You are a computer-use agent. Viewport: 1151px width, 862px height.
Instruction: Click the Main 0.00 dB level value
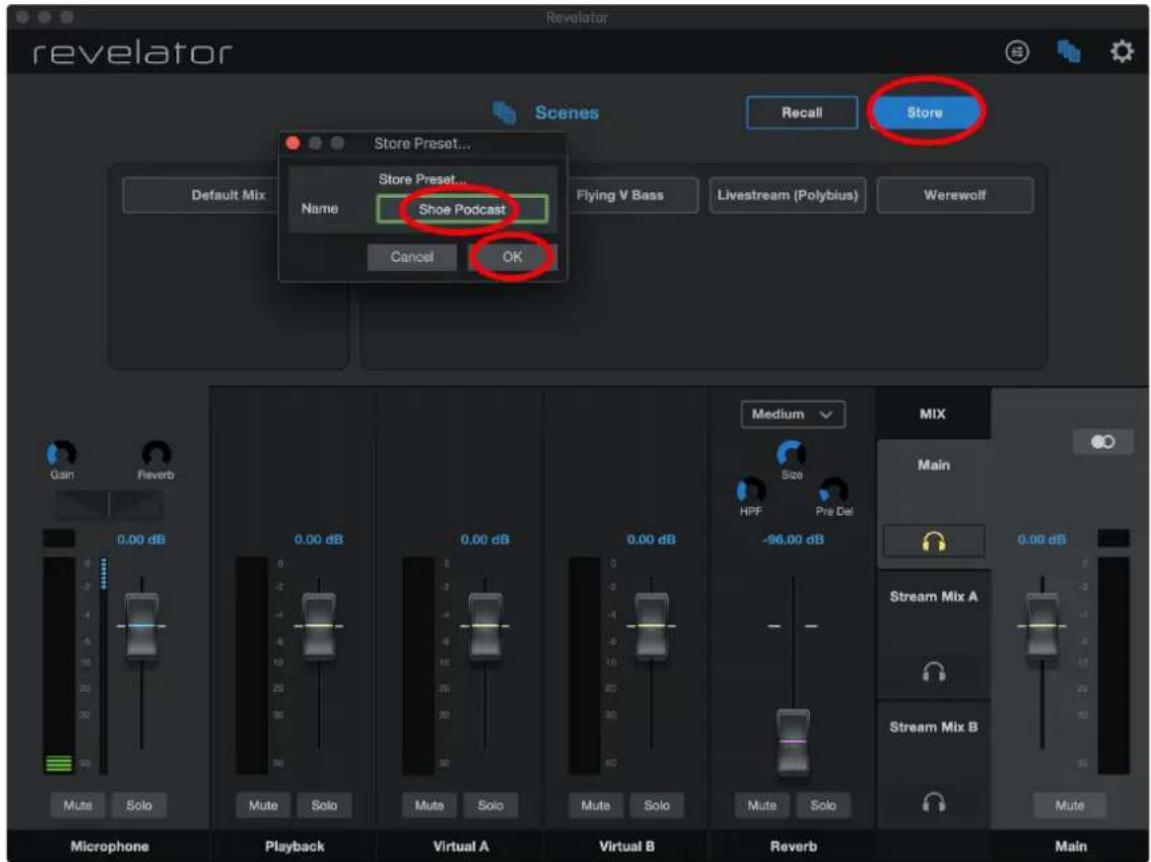tap(1042, 540)
